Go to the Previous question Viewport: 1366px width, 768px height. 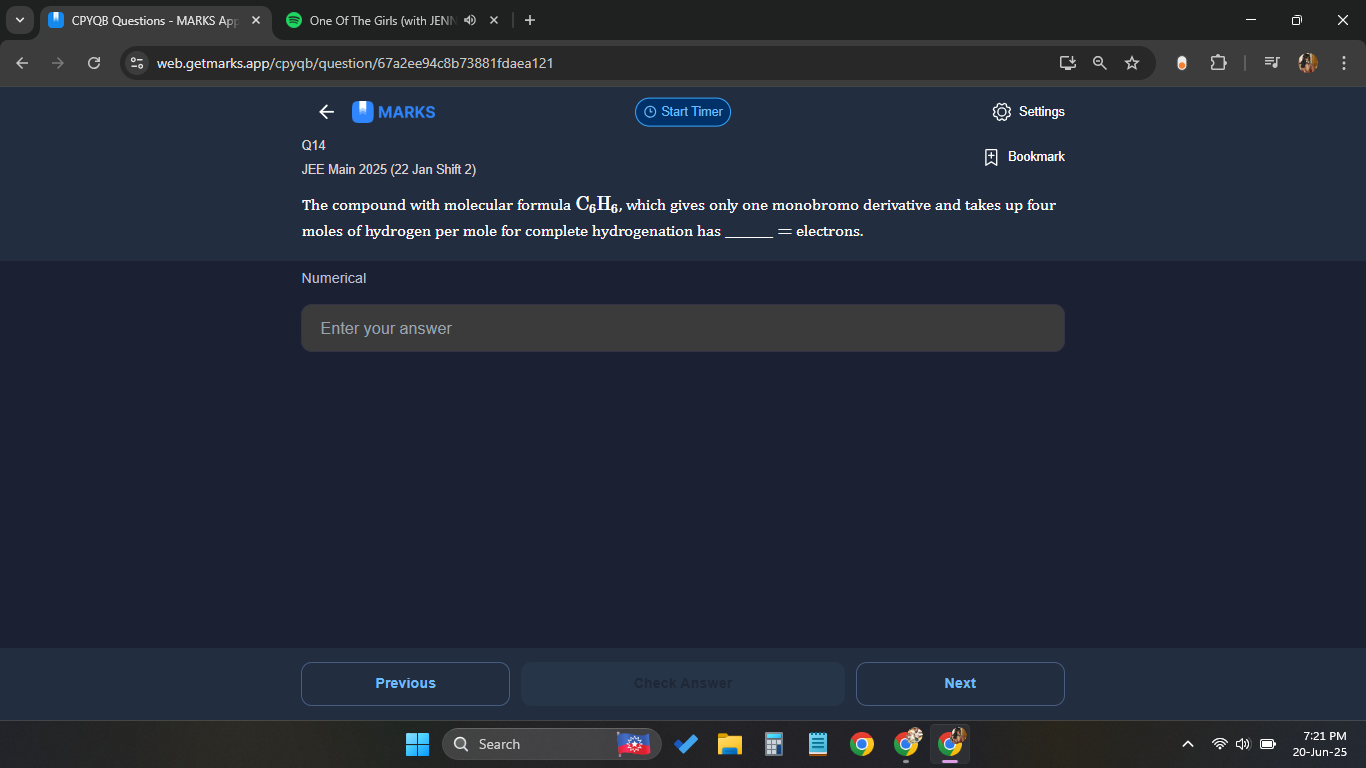405,684
